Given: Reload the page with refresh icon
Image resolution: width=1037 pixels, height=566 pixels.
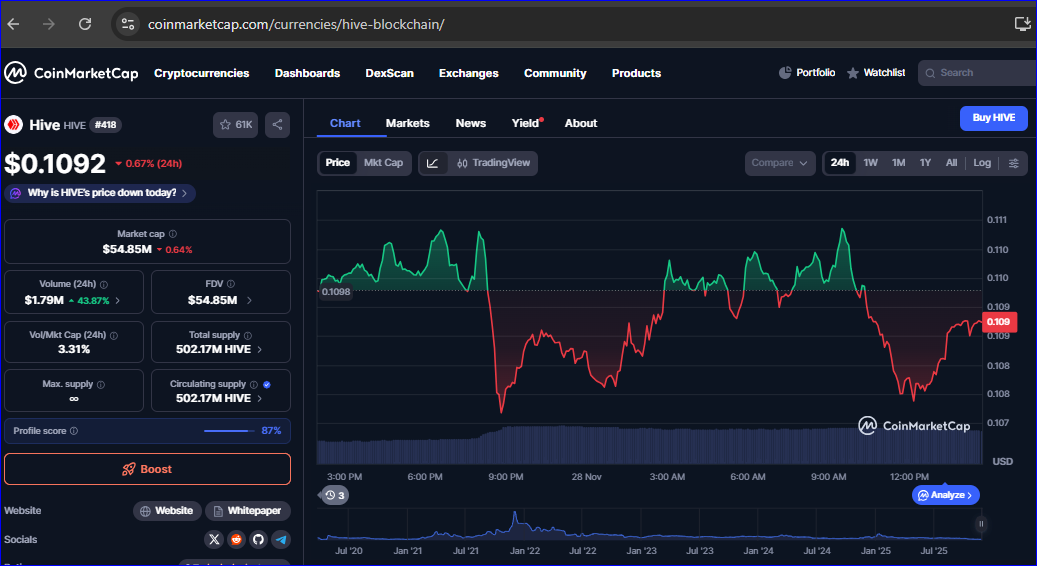Looking at the screenshot, I should (x=85, y=24).
